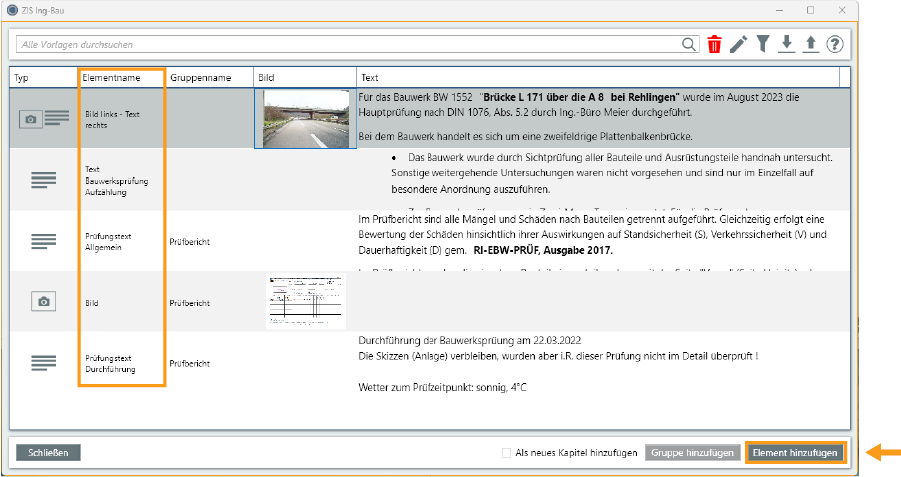The width and height of the screenshot is (901, 477).
Task: Click the upload arrow export icon
Action: [811, 44]
